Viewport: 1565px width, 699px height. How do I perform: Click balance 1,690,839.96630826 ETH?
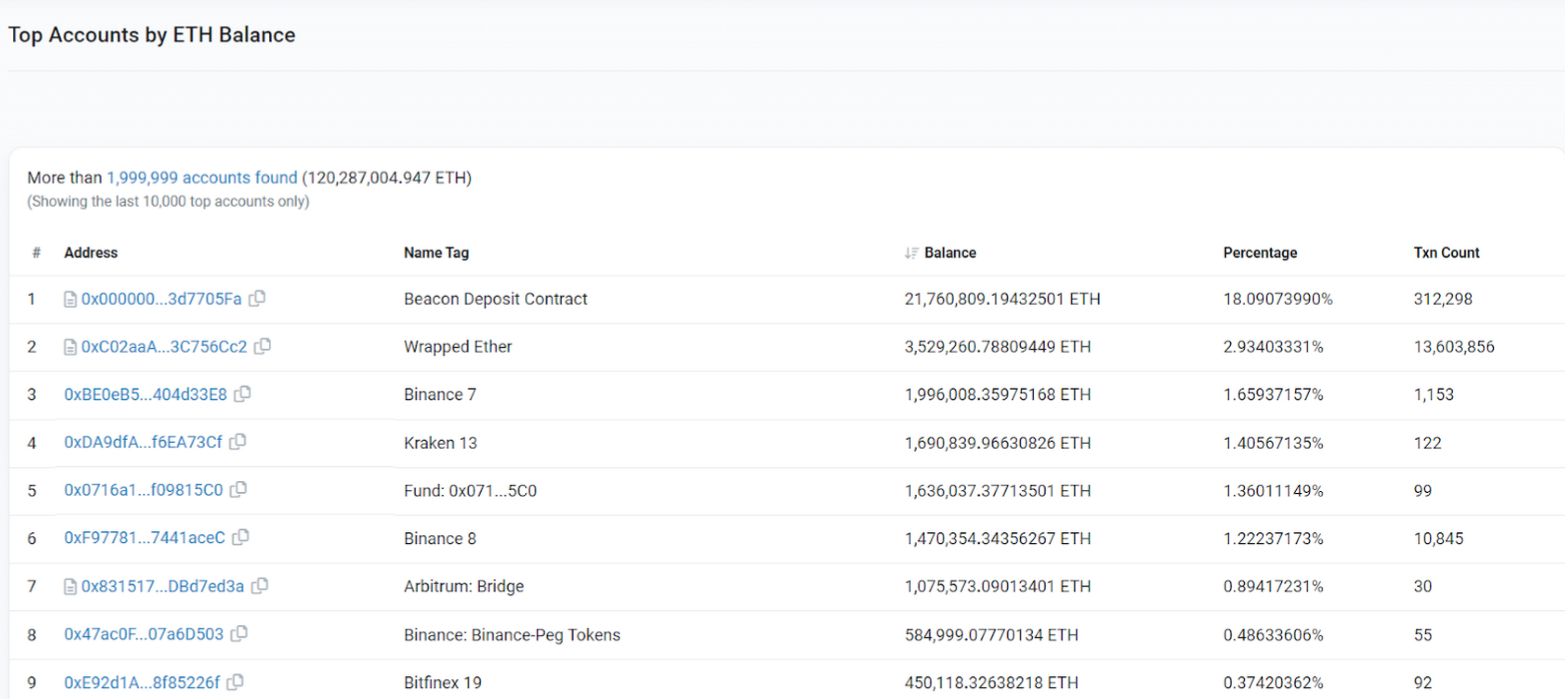pos(997,442)
